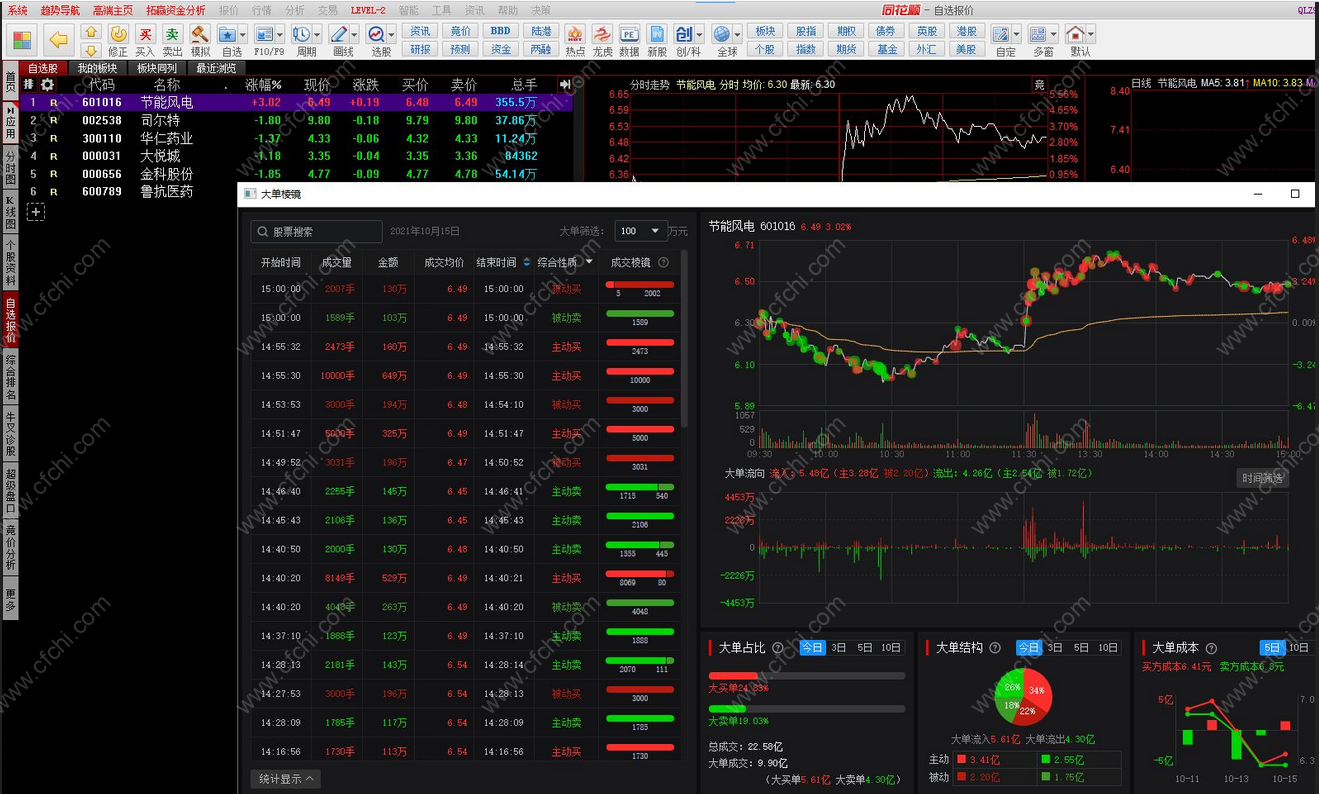Click the 股票搜索 search field
1319x794 pixels.
pos(316,231)
